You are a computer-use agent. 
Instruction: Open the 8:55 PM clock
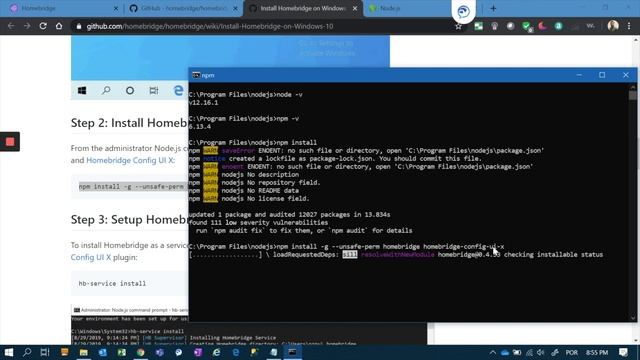[597, 352]
